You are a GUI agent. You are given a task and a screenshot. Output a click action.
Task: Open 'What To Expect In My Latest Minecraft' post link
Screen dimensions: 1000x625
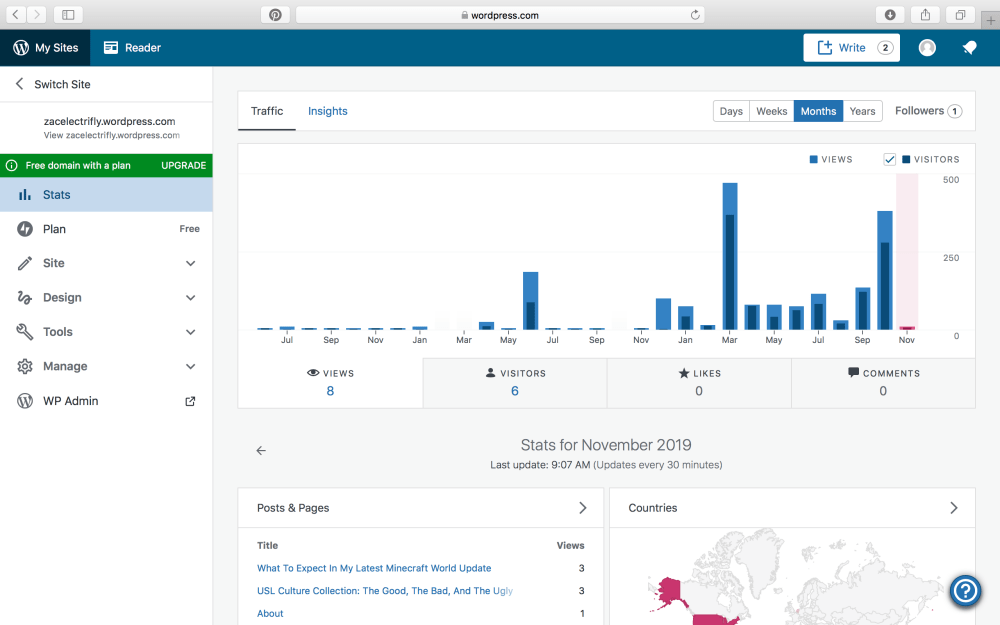point(374,568)
